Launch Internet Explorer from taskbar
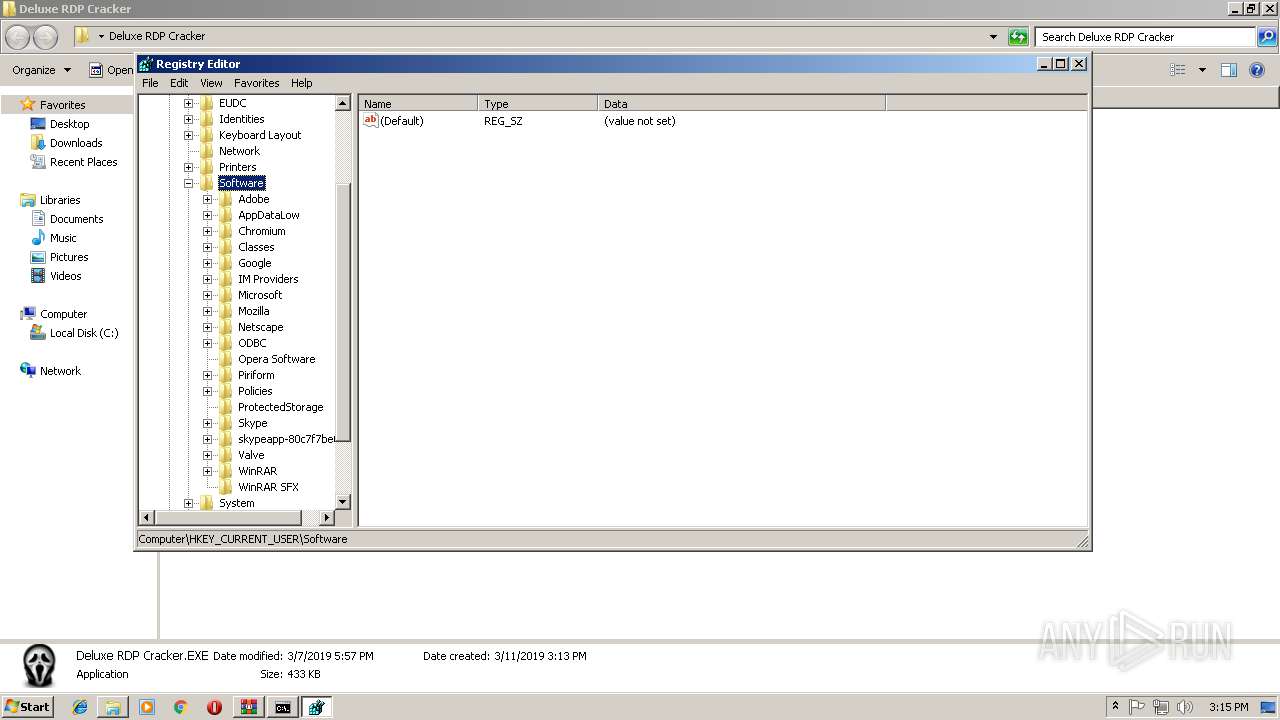This screenshot has height=720, width=1280. pyautogui.click(x=80, y=707)
